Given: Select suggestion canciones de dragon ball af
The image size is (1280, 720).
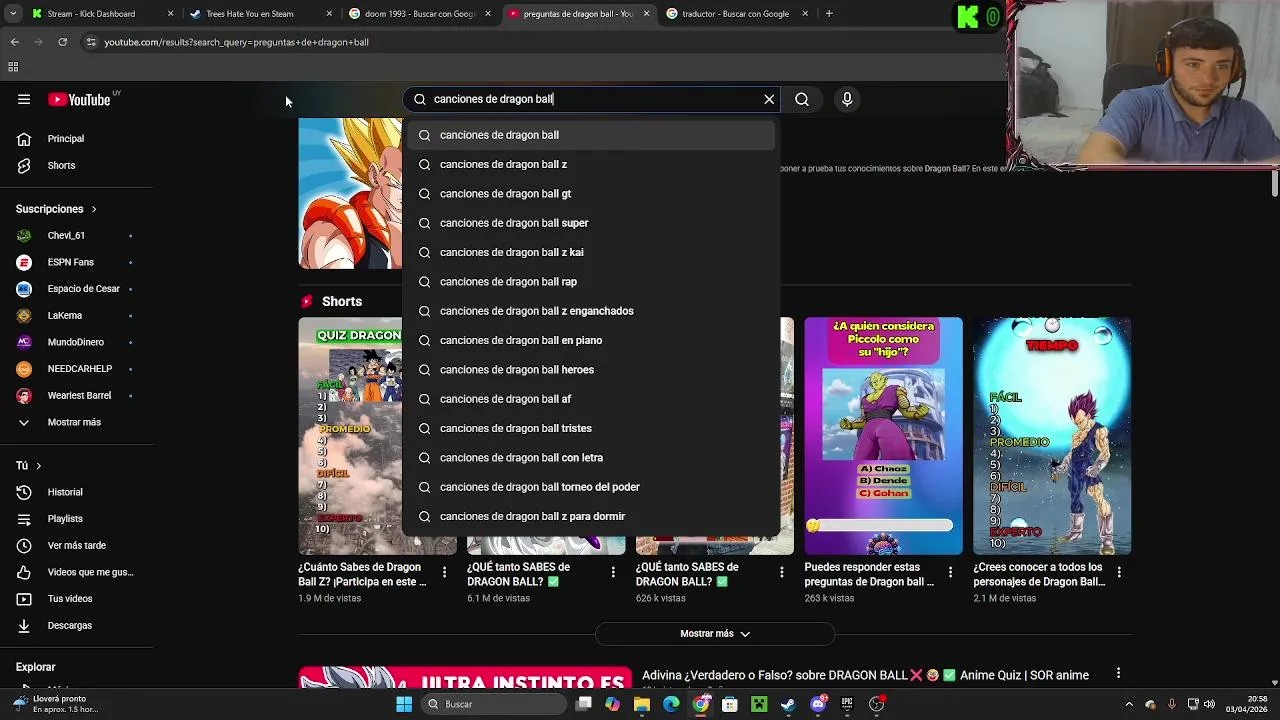Looking at the screenshot, I should click(590, 399).
